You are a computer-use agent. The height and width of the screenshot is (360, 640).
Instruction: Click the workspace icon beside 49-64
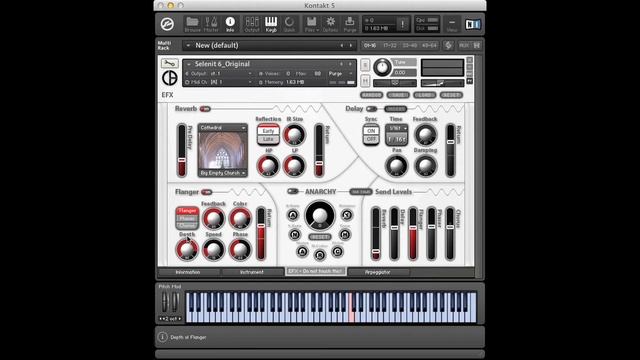(448, 45)
